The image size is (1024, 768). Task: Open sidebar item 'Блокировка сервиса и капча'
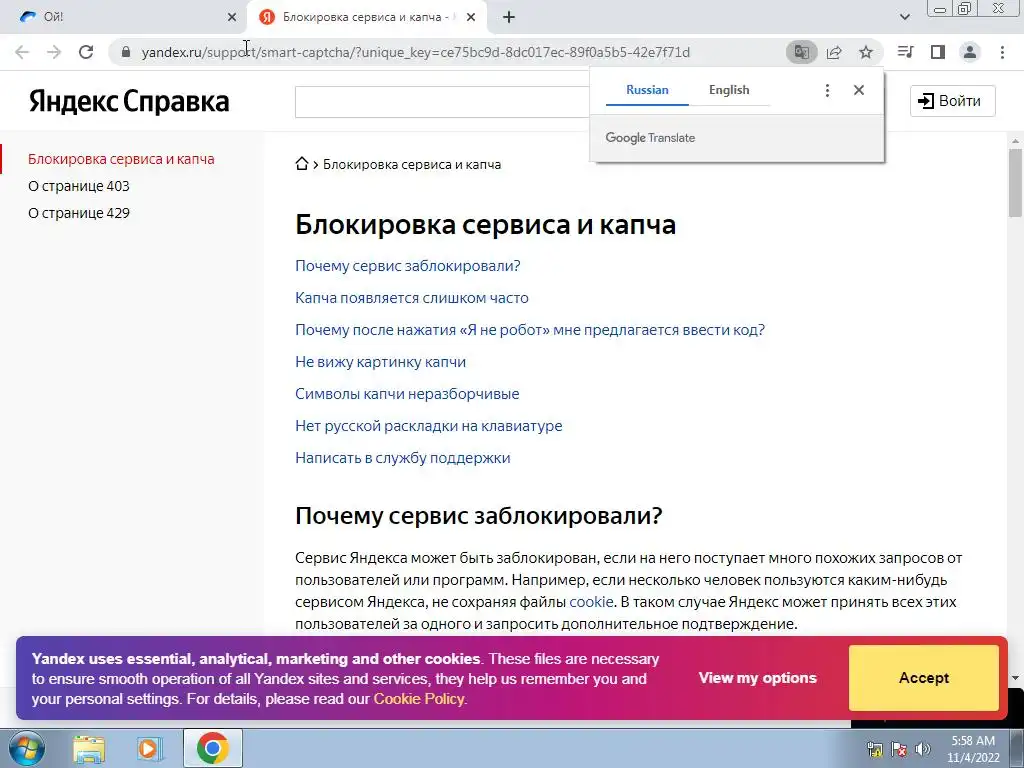click(121, 159)
